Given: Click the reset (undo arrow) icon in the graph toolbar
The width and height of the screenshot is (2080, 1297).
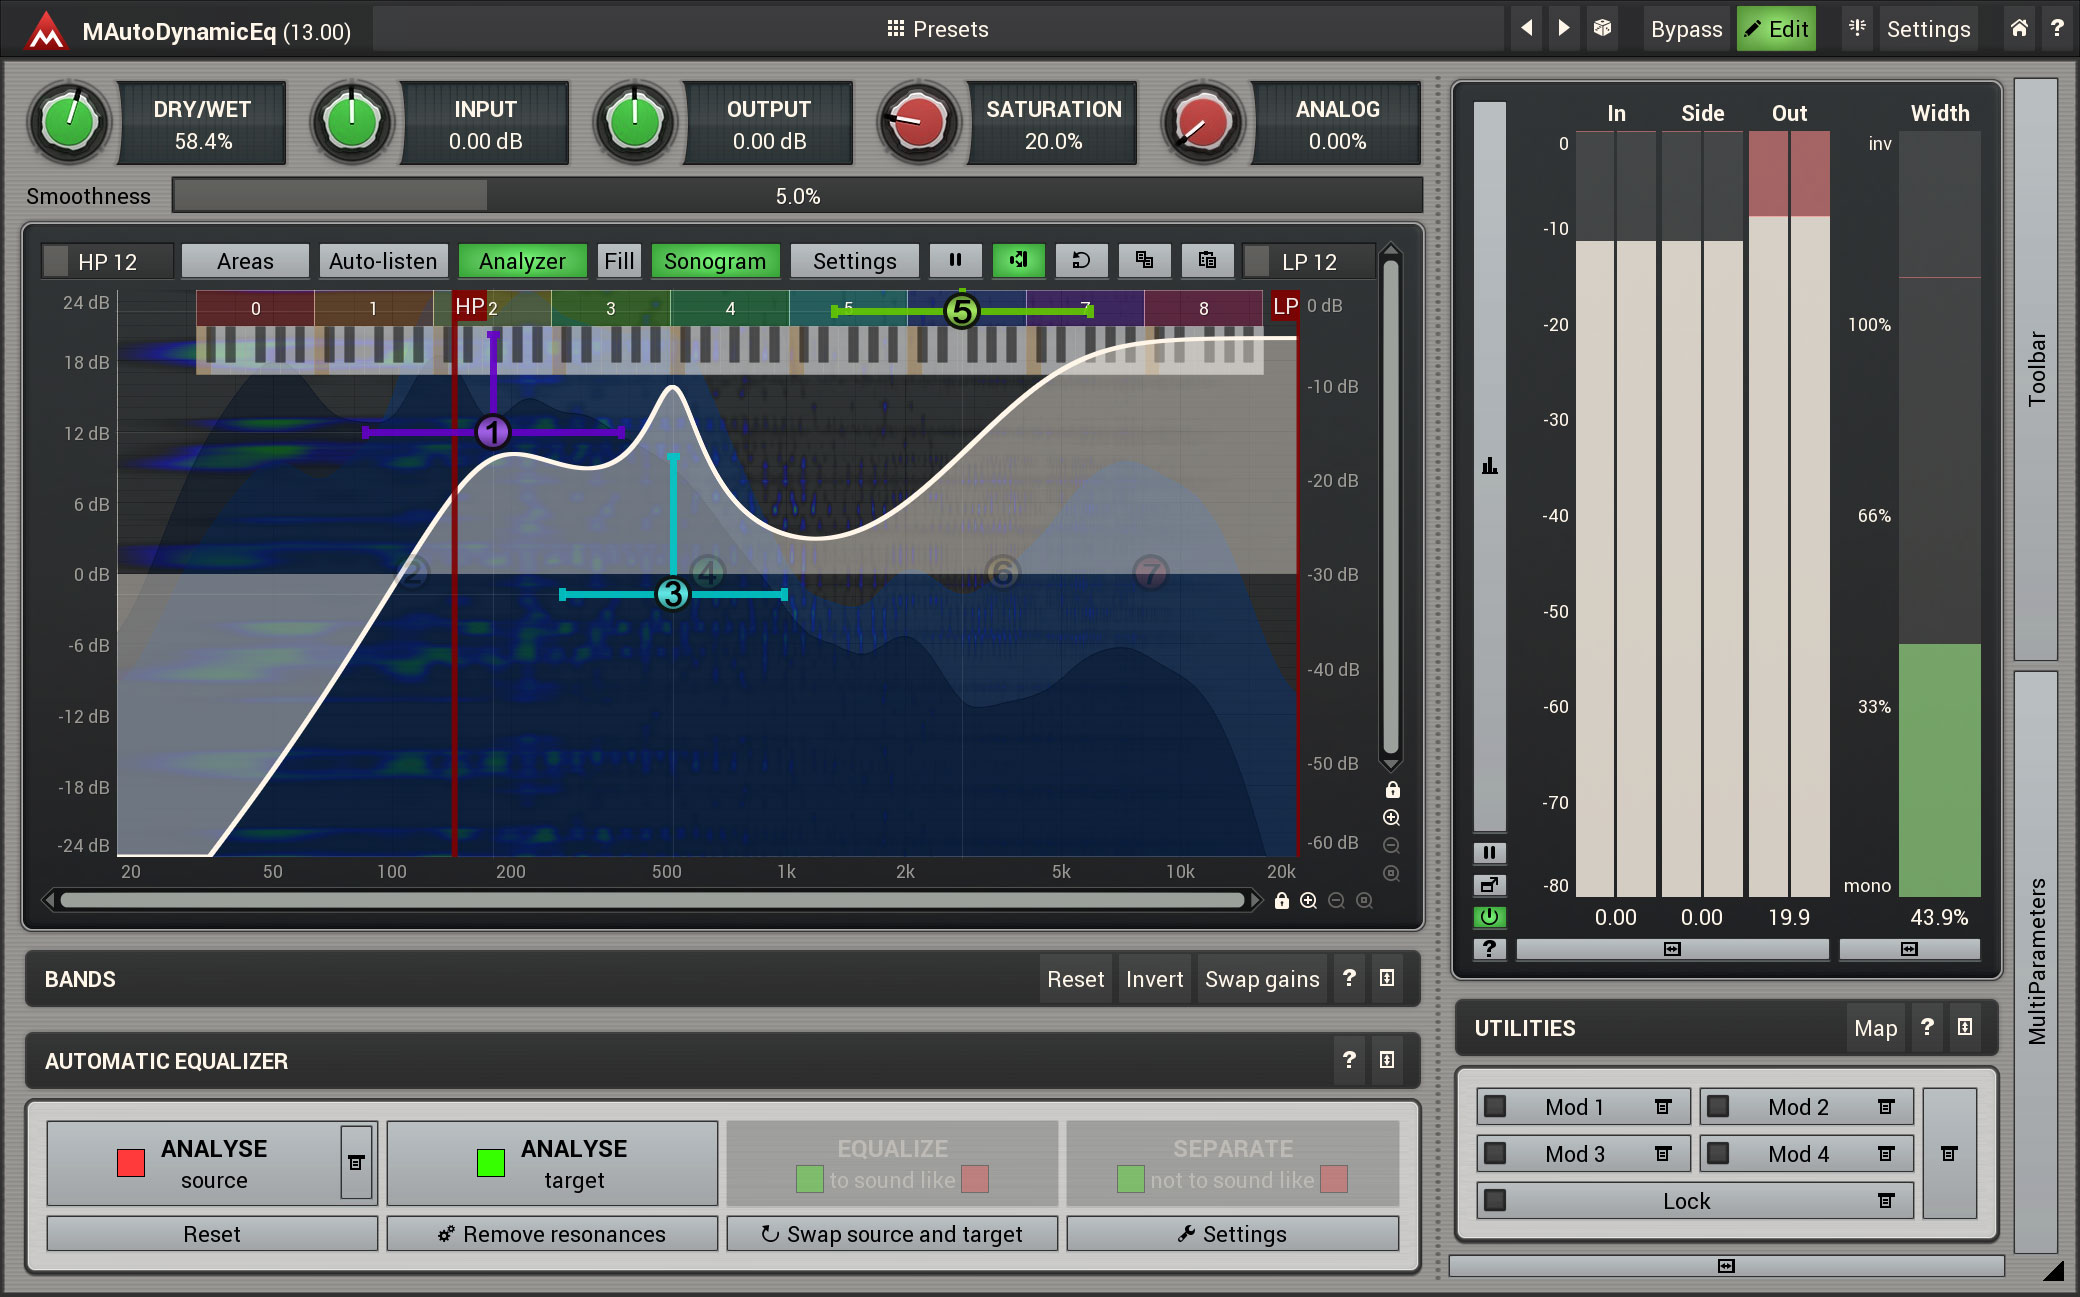Looking at the screenshot, I should coord(1081,261).
